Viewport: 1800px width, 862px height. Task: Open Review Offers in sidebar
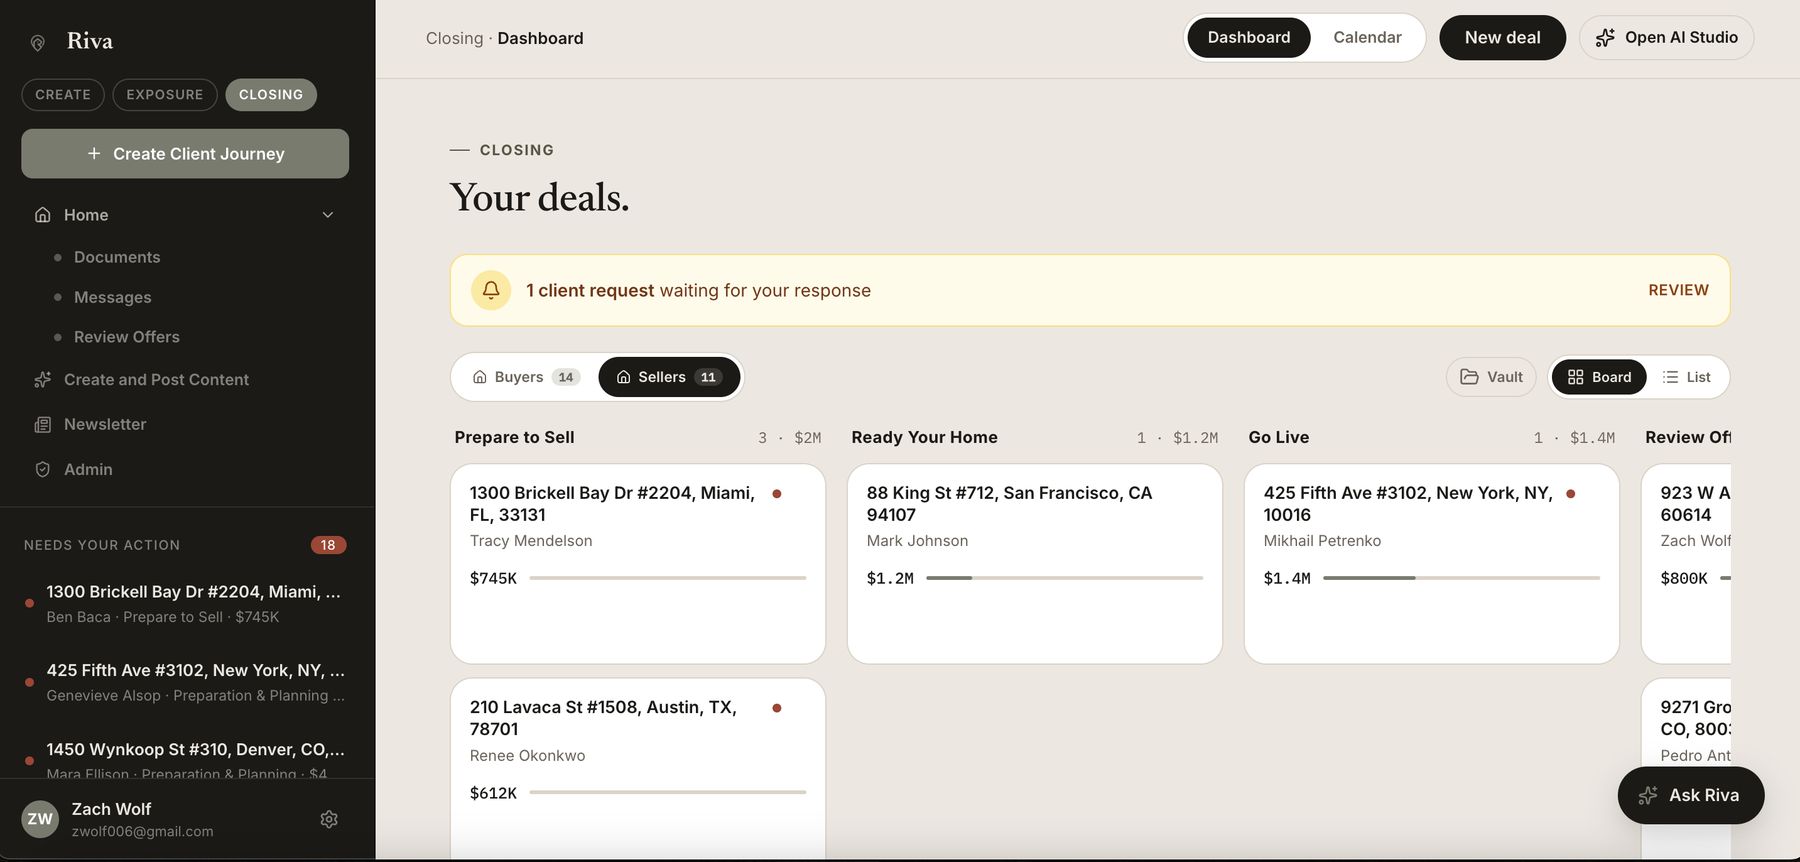pos(127,337)
